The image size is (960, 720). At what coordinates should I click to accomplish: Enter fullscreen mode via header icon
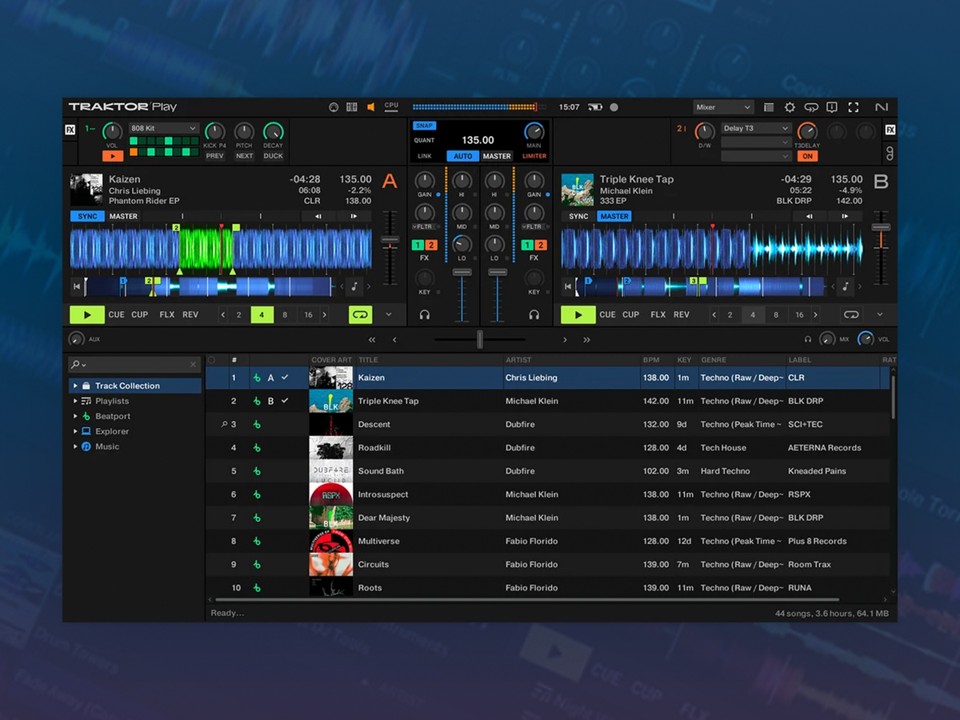coord(853,107)
